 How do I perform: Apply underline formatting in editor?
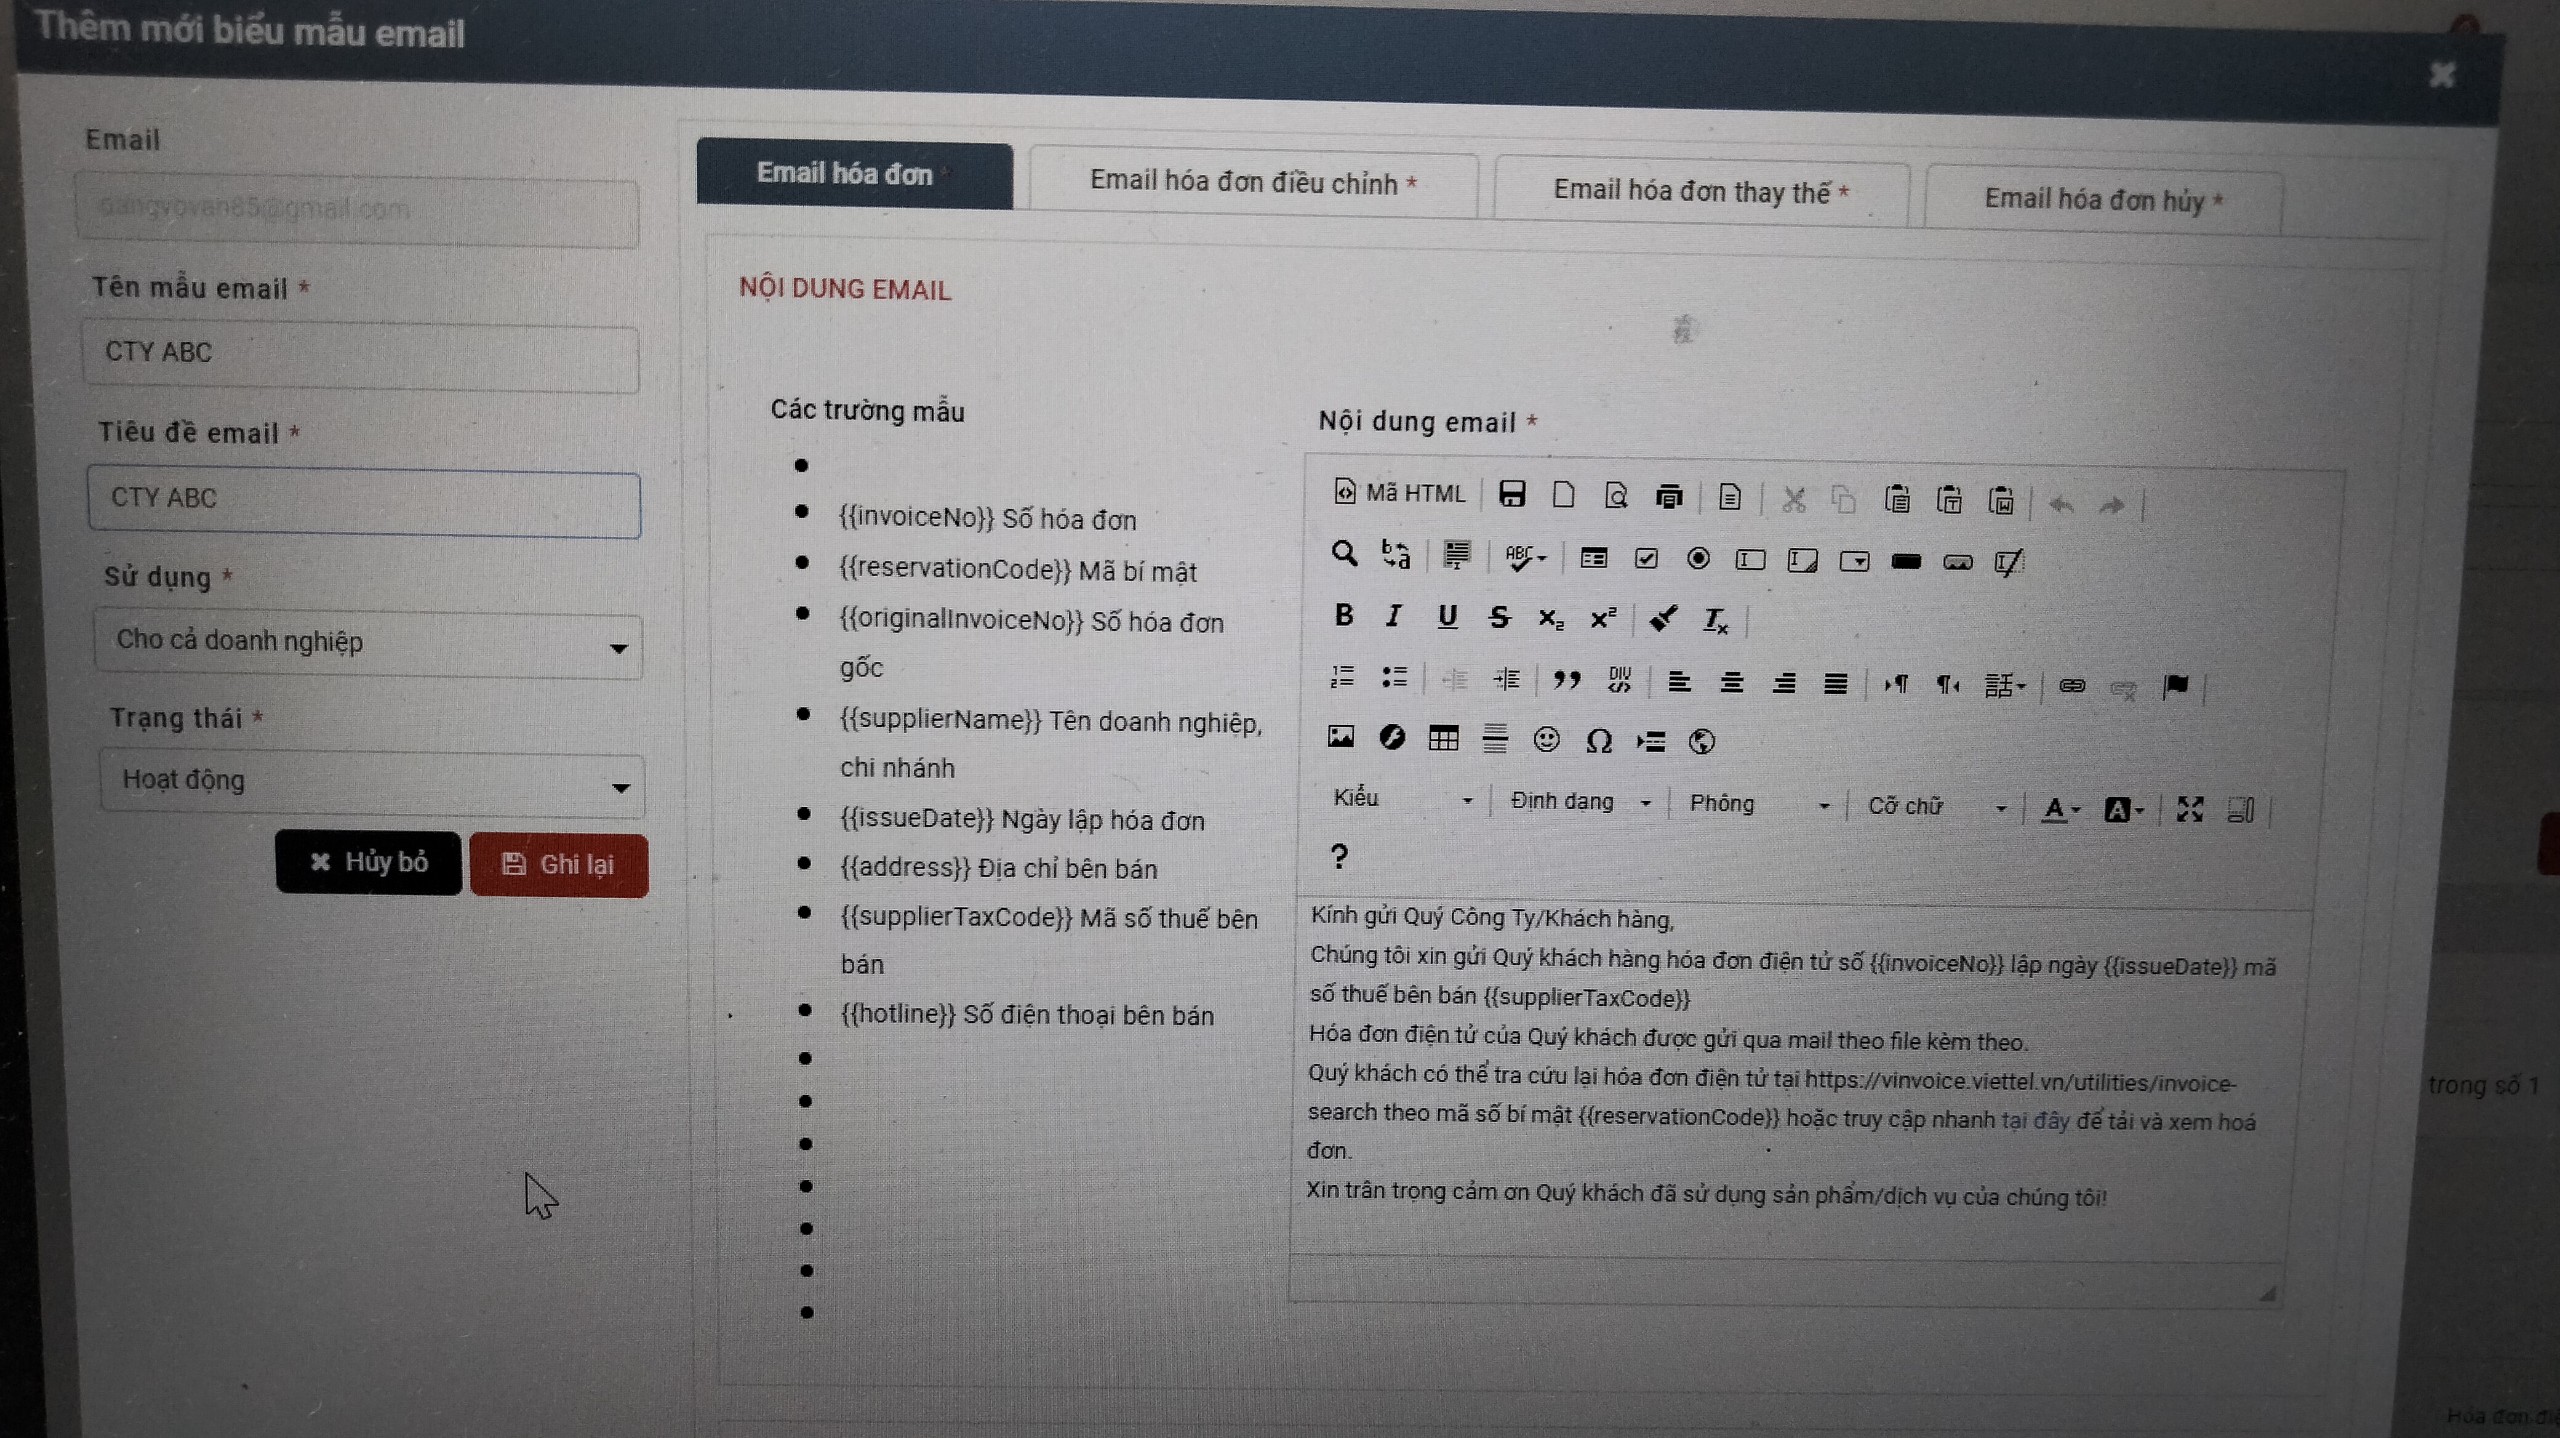[1446, 617]
